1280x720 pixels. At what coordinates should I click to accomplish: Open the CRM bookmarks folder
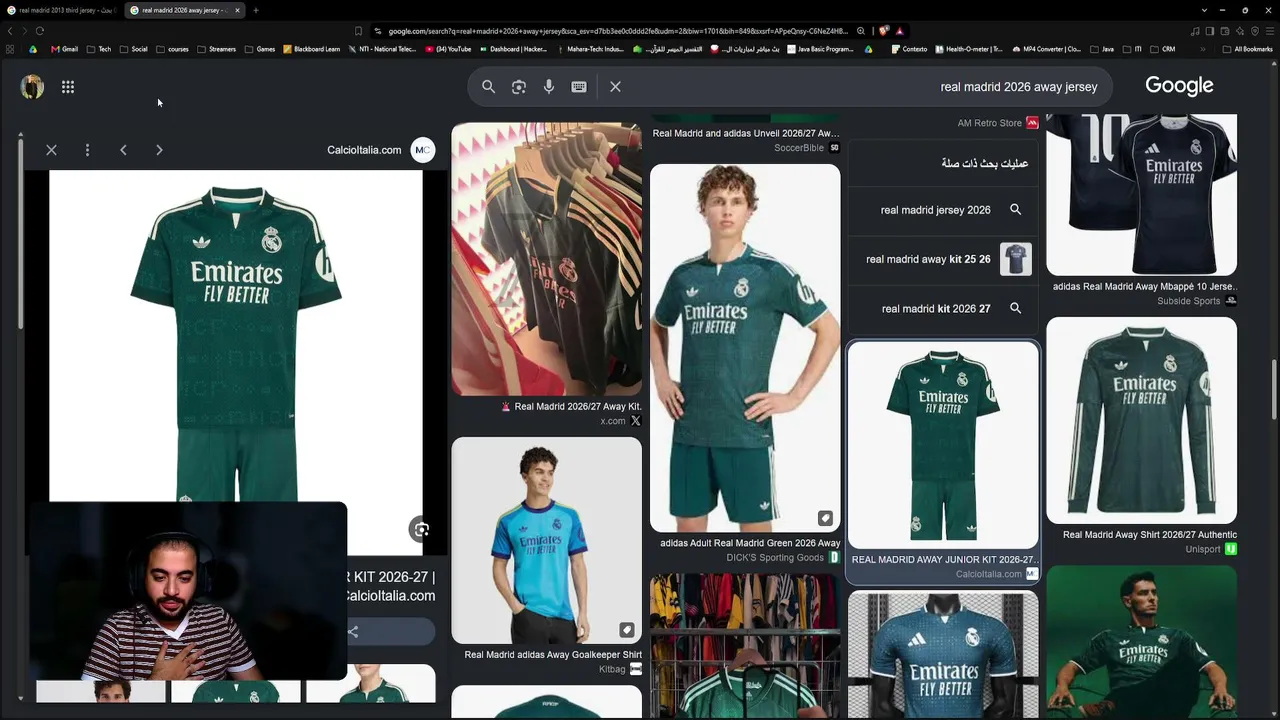(1163, 49)
